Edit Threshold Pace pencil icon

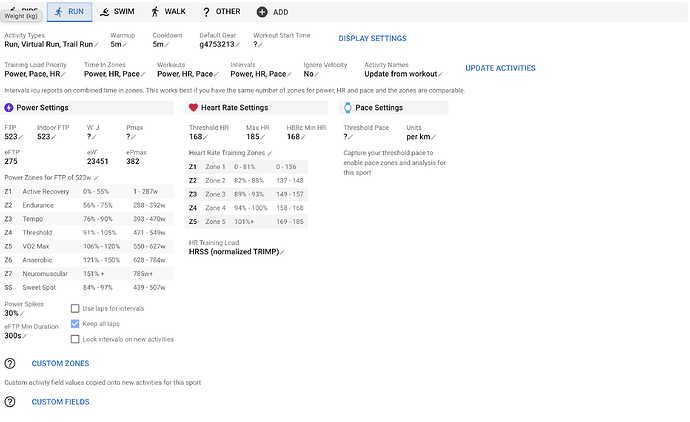[x=351, y=137]
